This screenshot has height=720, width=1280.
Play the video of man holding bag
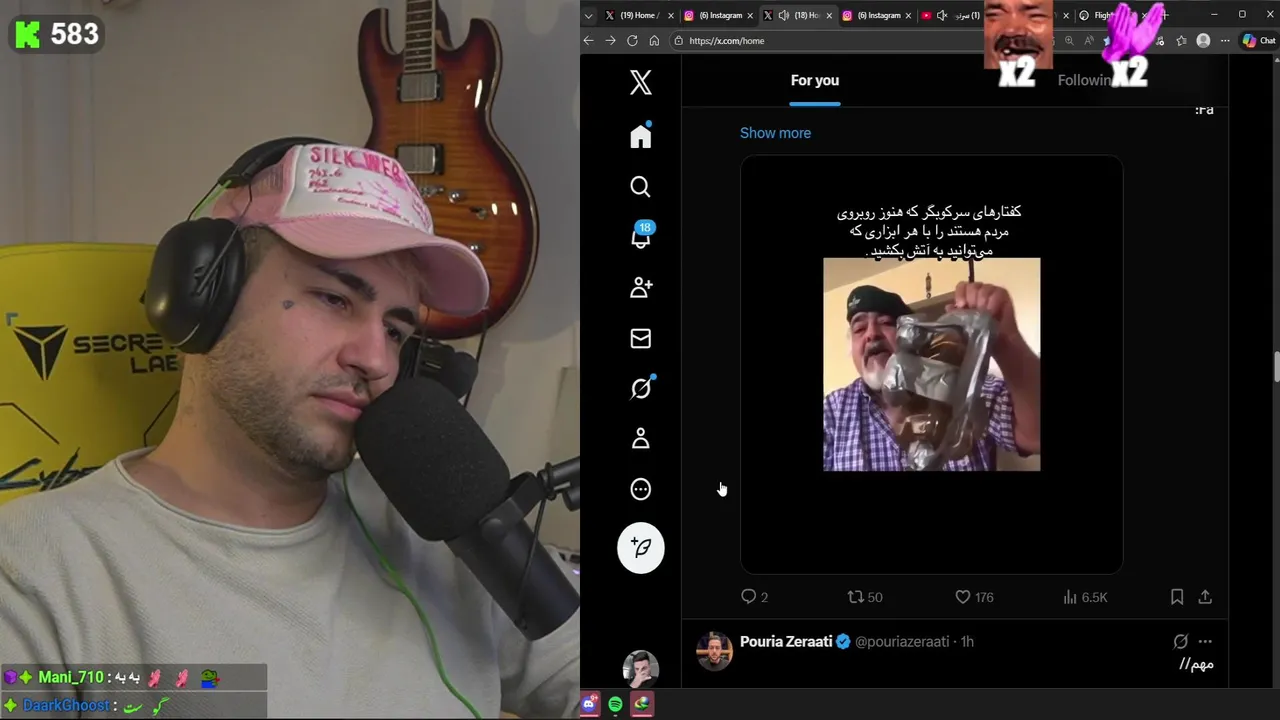point(931,364)
